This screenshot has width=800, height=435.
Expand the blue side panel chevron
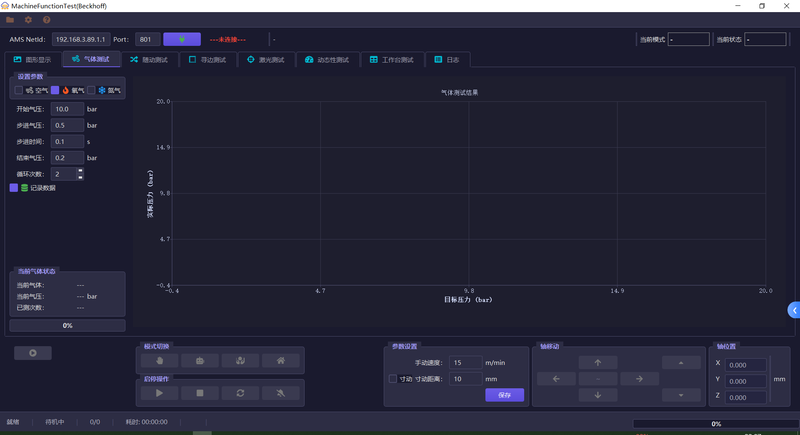(794, 310)
